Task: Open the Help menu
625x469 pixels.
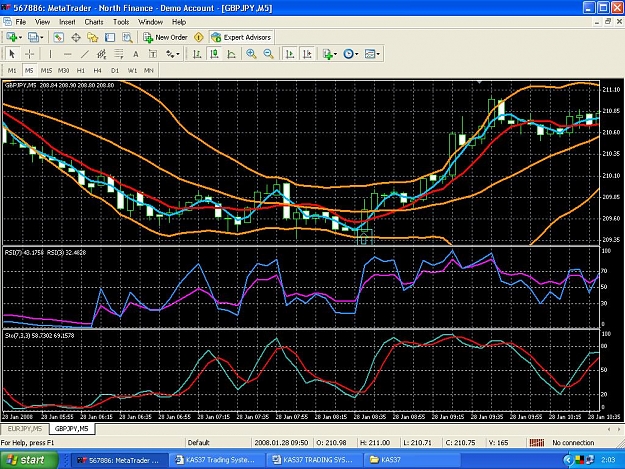Action: pyautogui.click(x=179, y=22)
